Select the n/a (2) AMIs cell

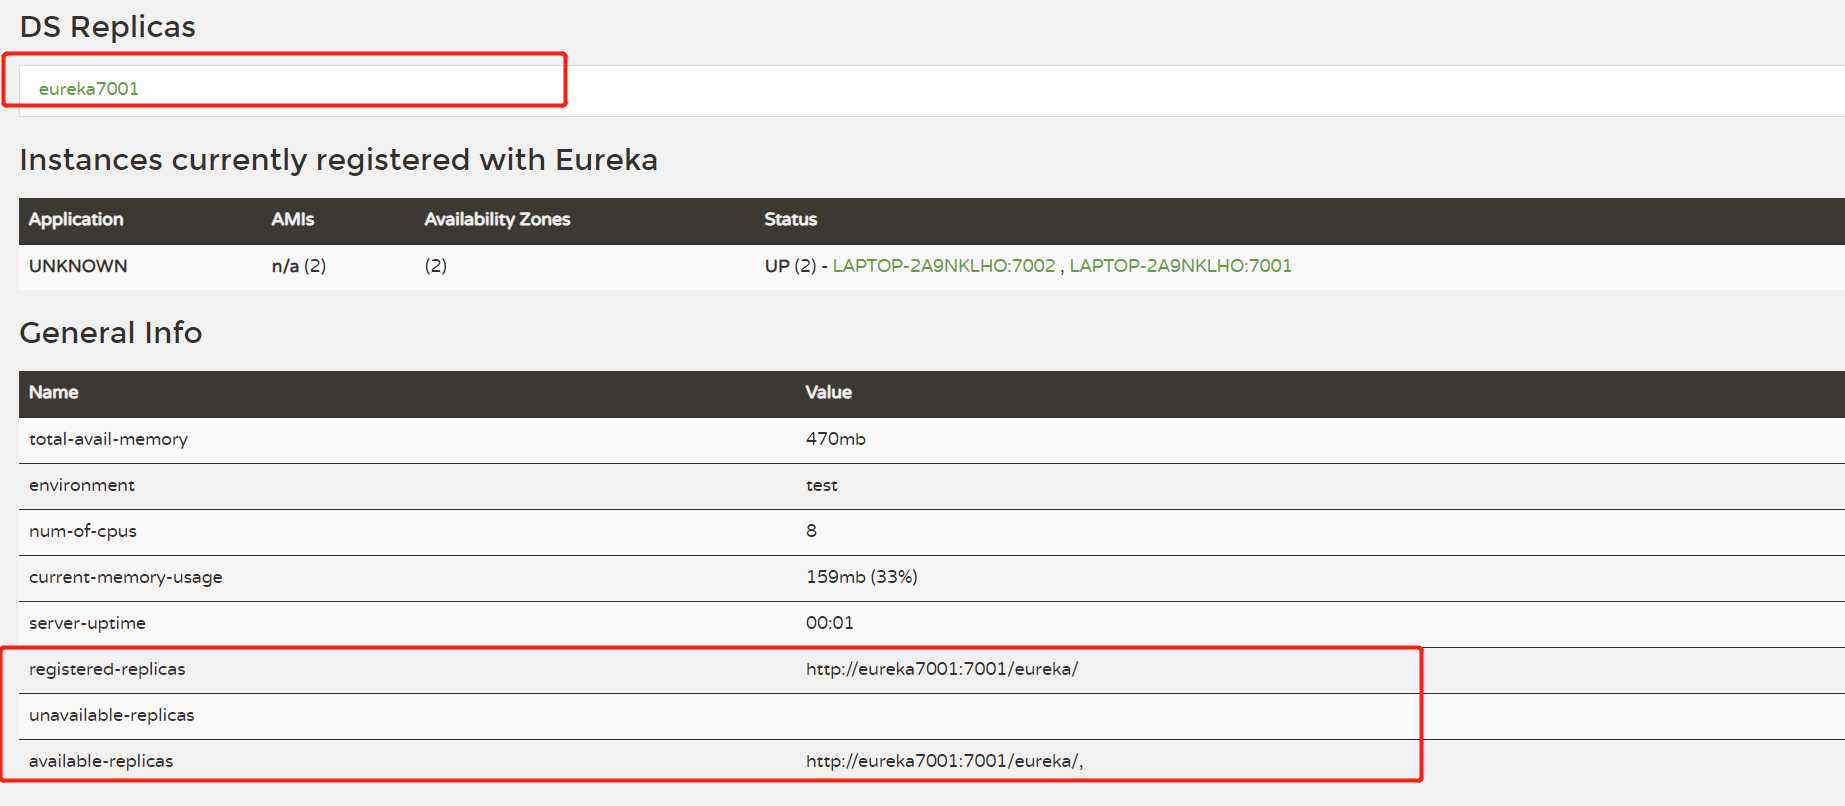pyautogui.click(x=299, y=266)
